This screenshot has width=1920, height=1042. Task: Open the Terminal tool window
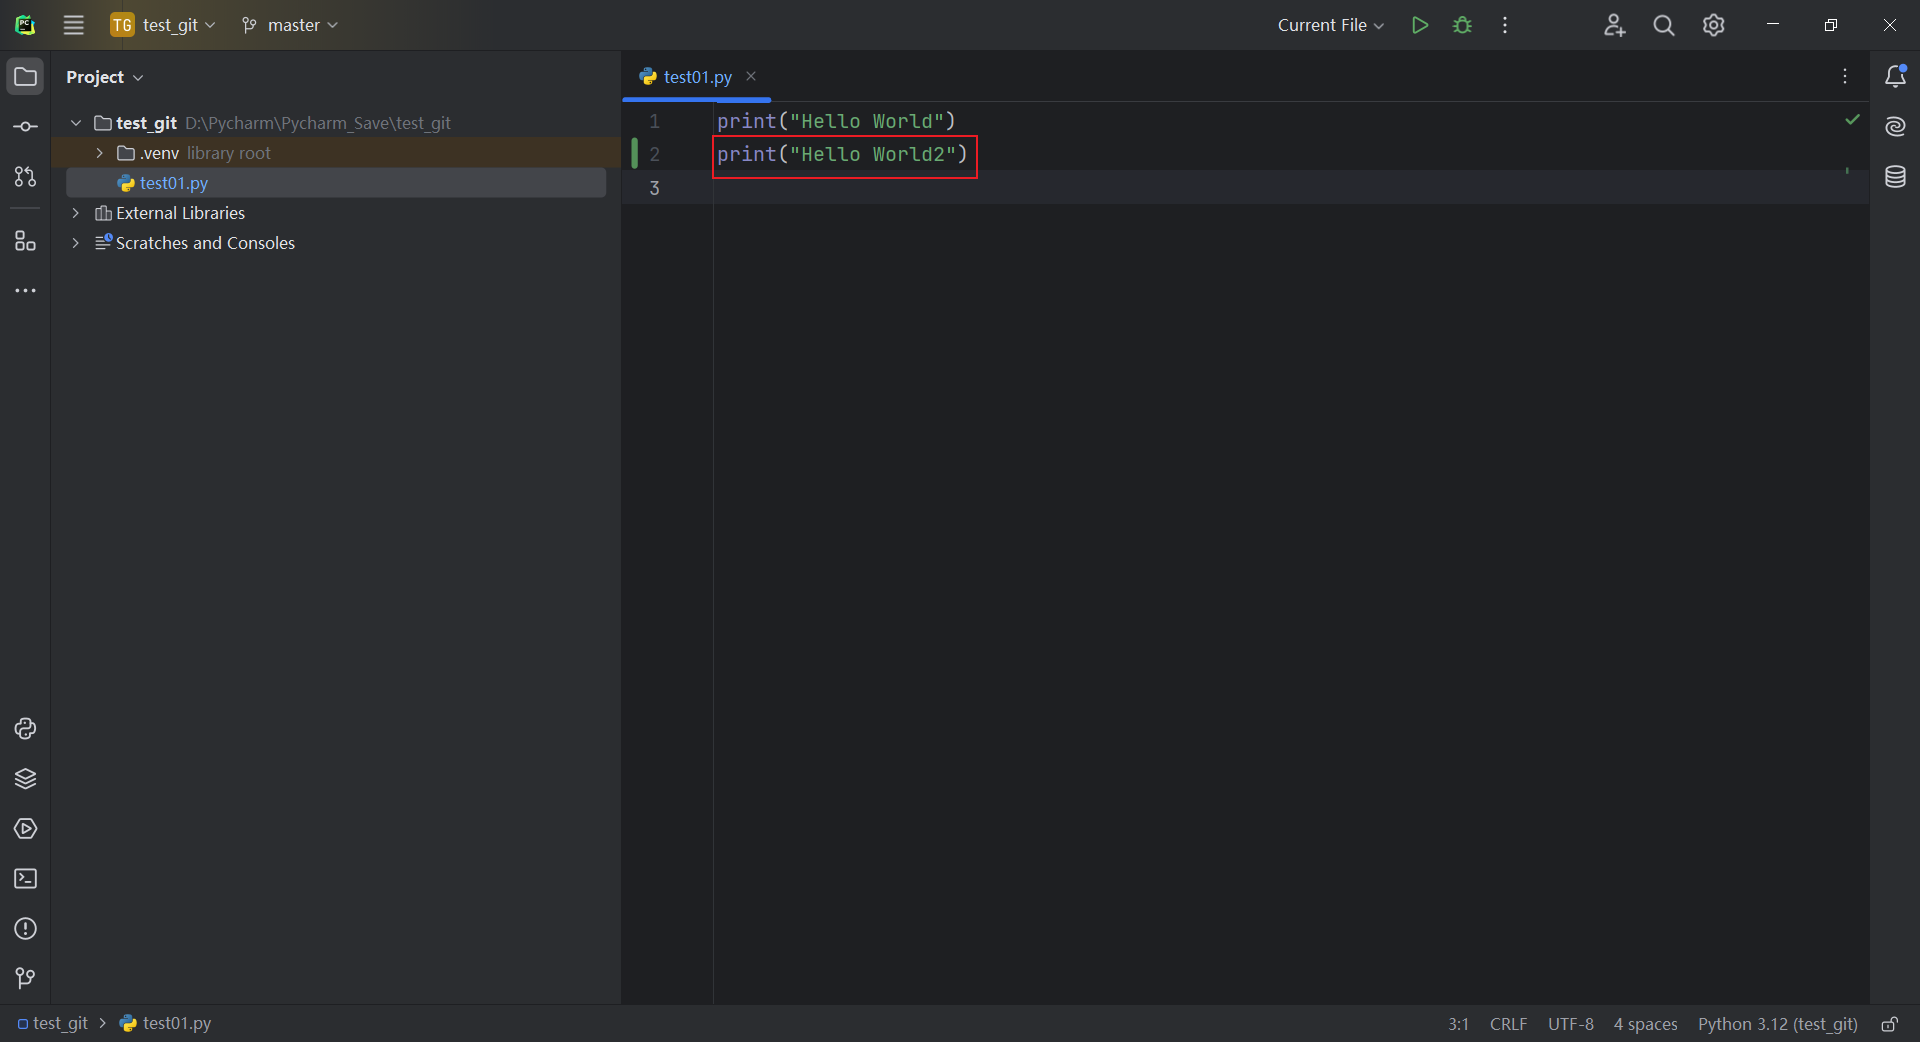pyautogui.click(x=26, y=879)
